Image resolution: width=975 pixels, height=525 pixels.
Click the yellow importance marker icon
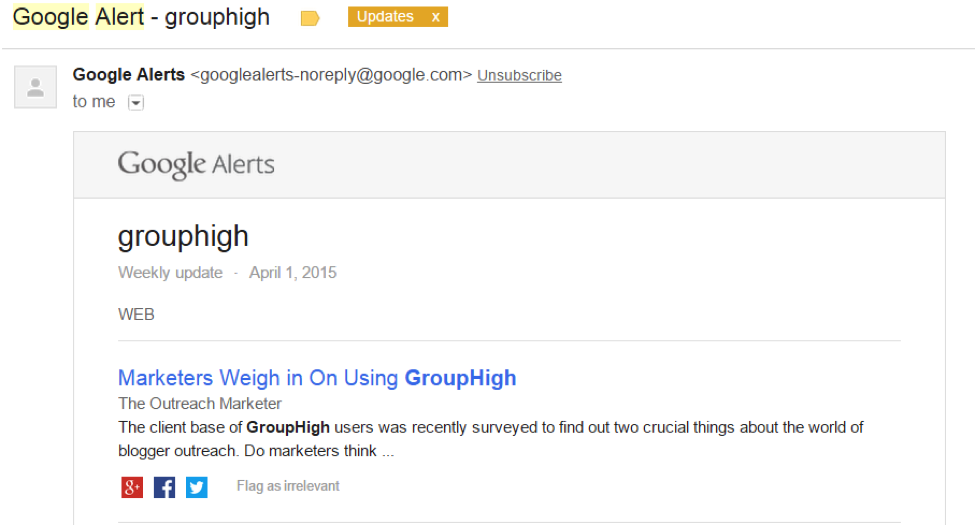tap(310, 18)
